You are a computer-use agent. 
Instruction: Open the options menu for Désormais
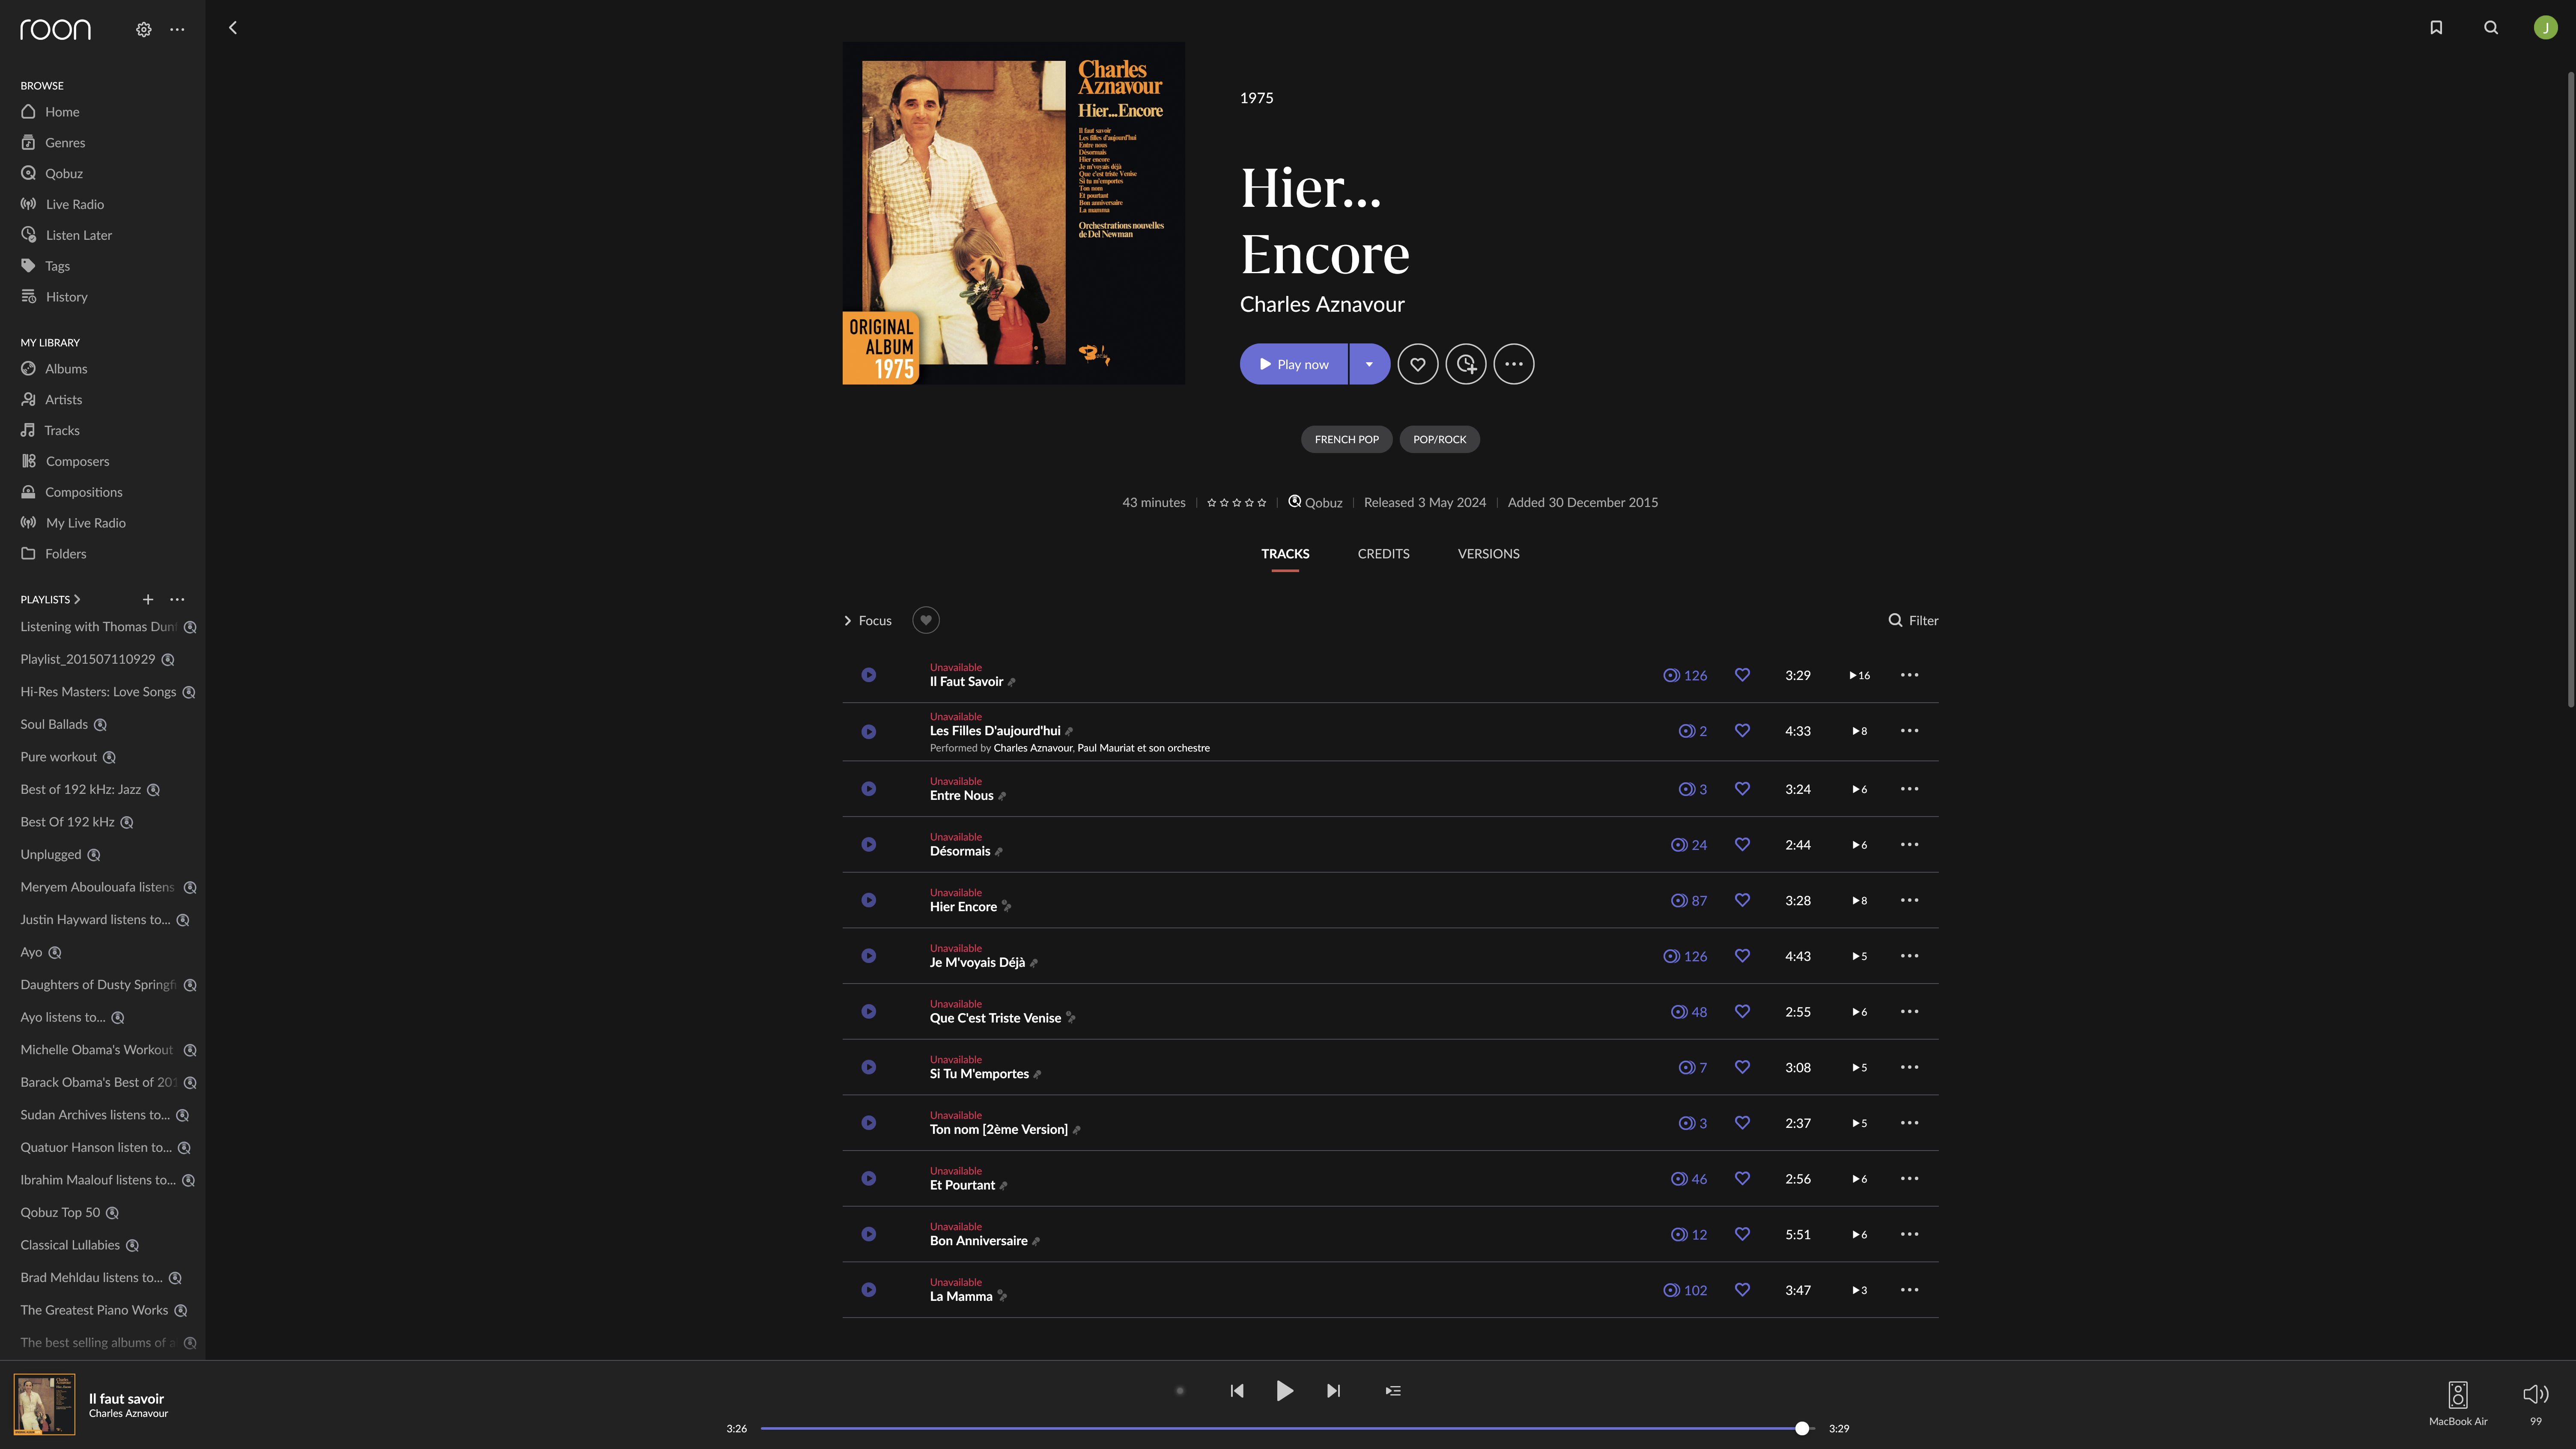[1909, 845]
